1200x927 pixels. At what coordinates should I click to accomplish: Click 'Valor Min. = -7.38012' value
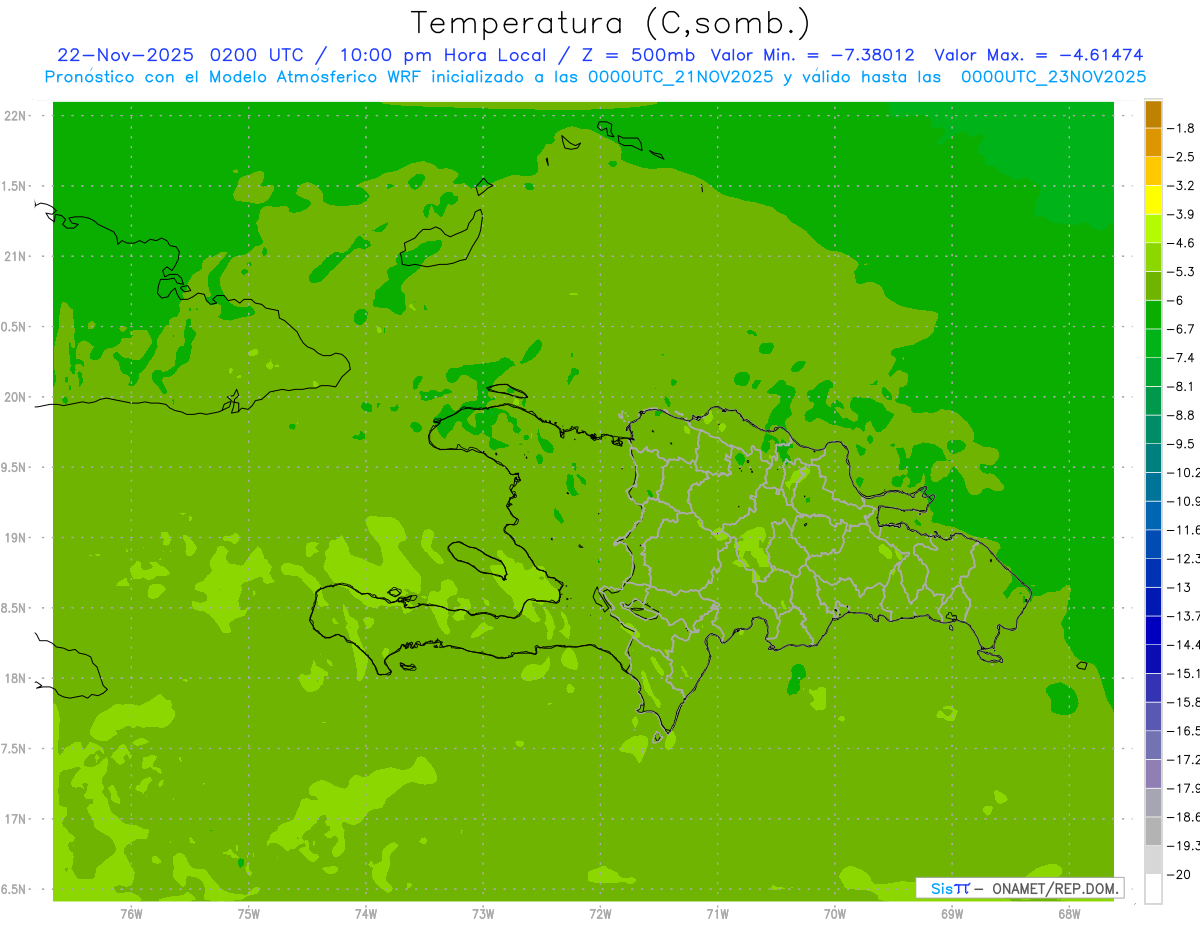point(813,55)
